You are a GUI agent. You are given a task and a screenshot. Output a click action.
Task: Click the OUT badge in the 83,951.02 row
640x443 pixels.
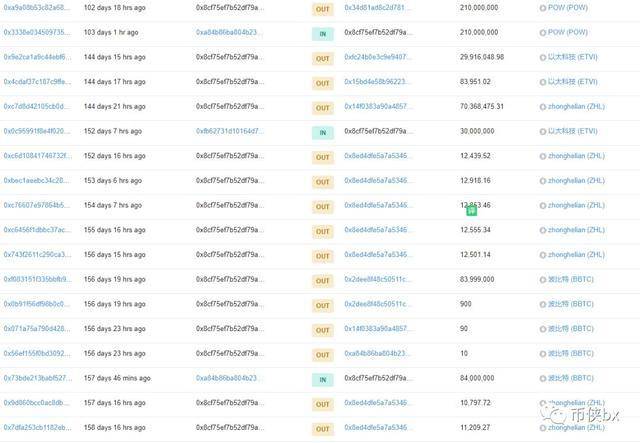322,82
